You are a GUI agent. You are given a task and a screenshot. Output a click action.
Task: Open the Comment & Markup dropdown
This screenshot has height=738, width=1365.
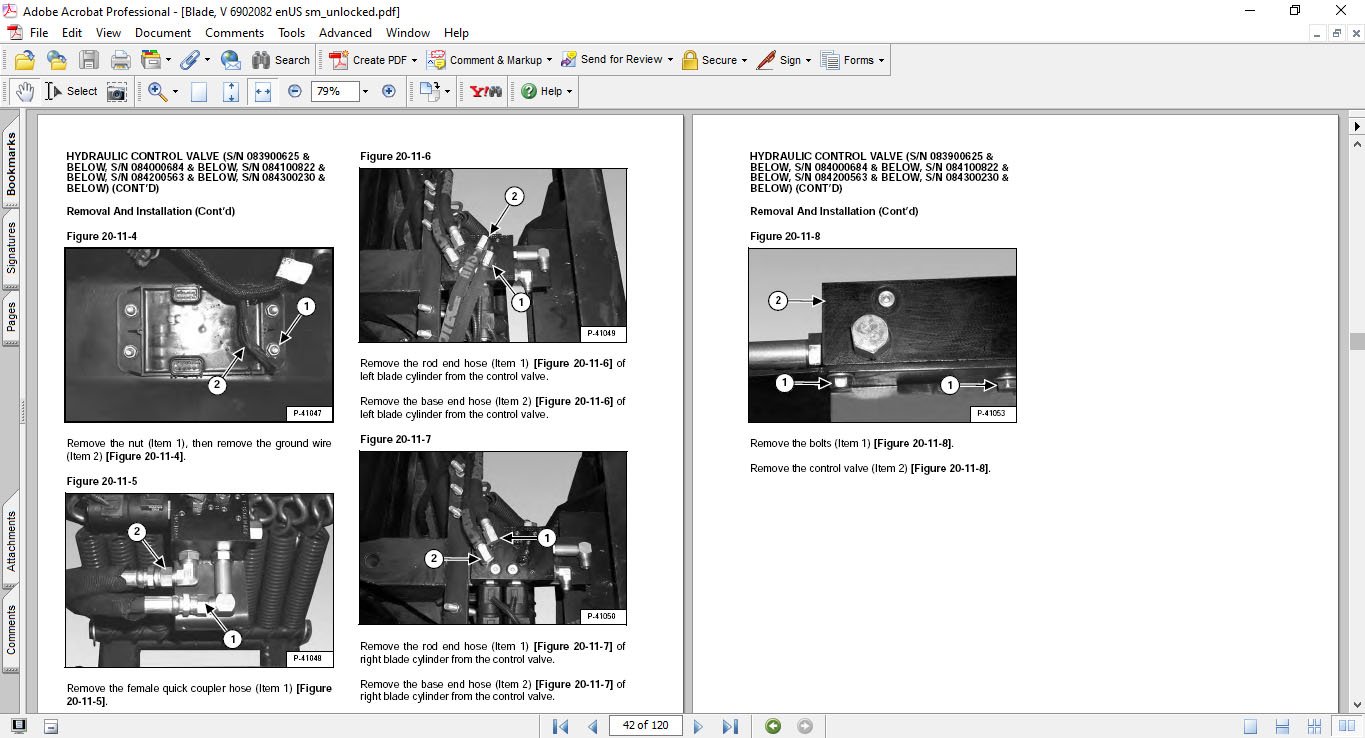pyautogui.click(x=489, y=60)
